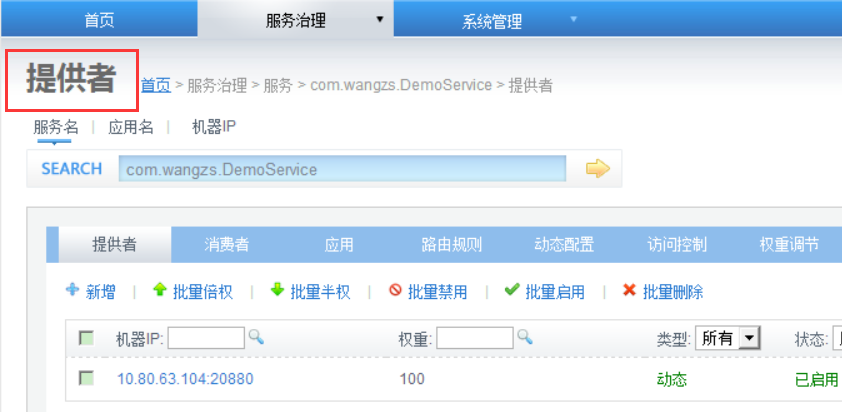Switch to the 权重调节 tab

(789, 245)
